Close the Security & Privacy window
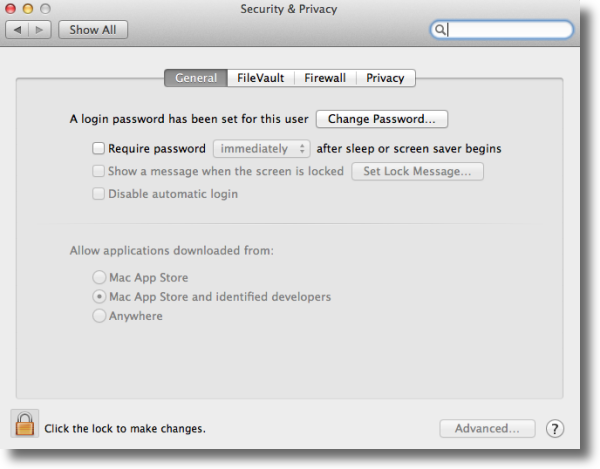The width and height of the screenshot is (600, 469). [10, 8]
